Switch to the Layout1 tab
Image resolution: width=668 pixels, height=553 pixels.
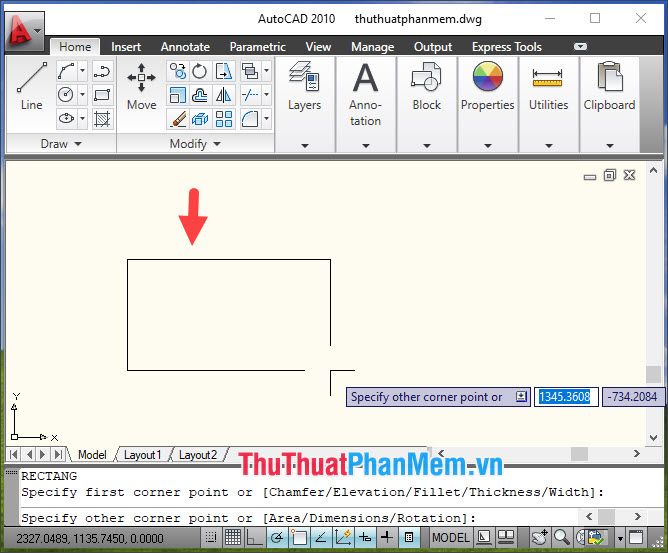click(x=142, y=455)
